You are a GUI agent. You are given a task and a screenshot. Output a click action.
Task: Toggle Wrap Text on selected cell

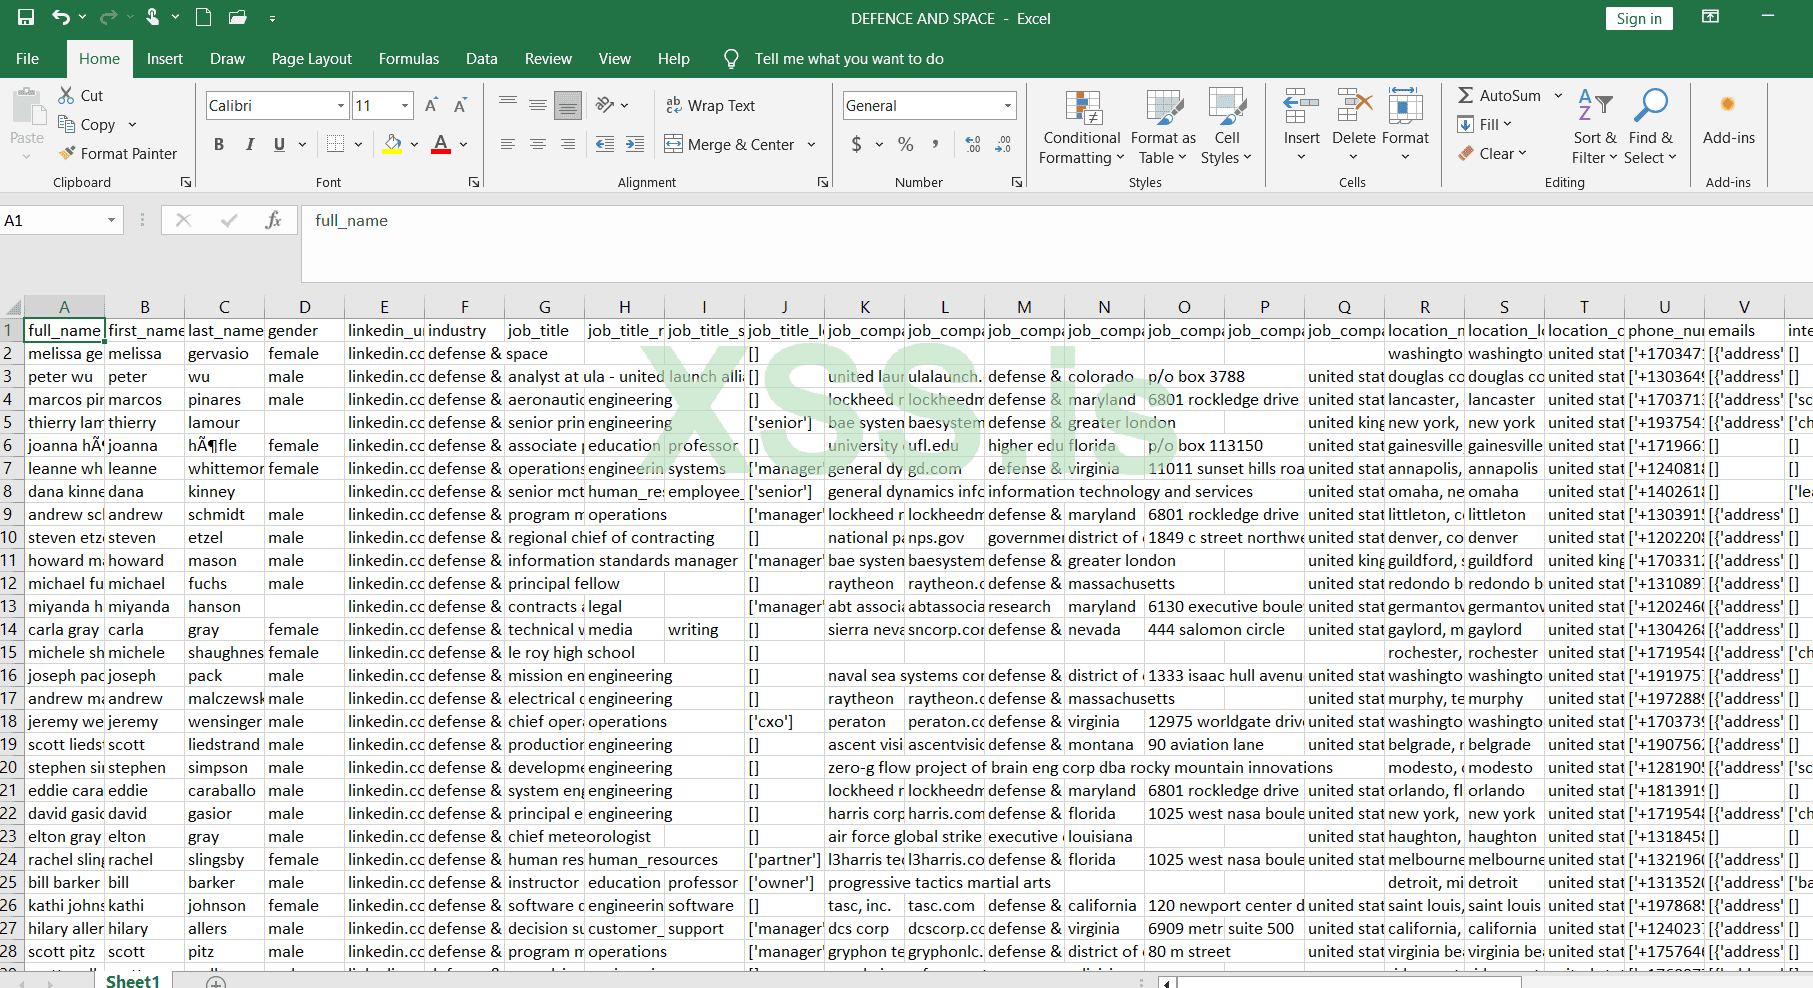(x=710, y=105)
